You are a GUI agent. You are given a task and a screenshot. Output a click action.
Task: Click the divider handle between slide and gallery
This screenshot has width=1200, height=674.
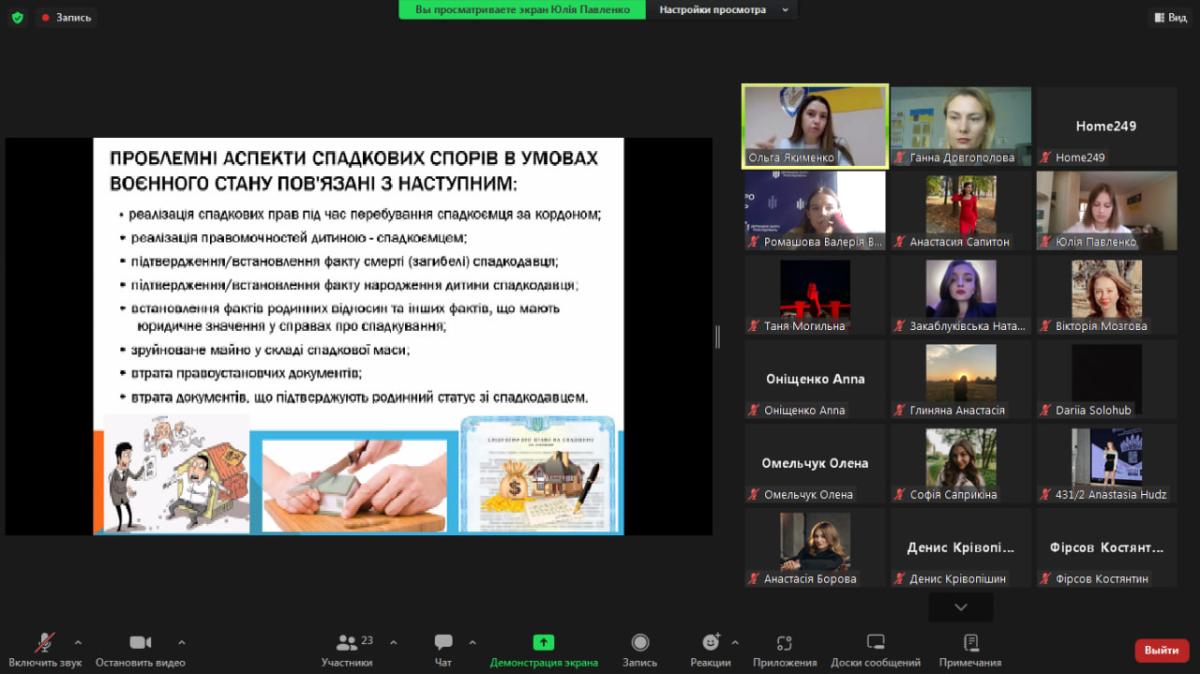point(717,337)
